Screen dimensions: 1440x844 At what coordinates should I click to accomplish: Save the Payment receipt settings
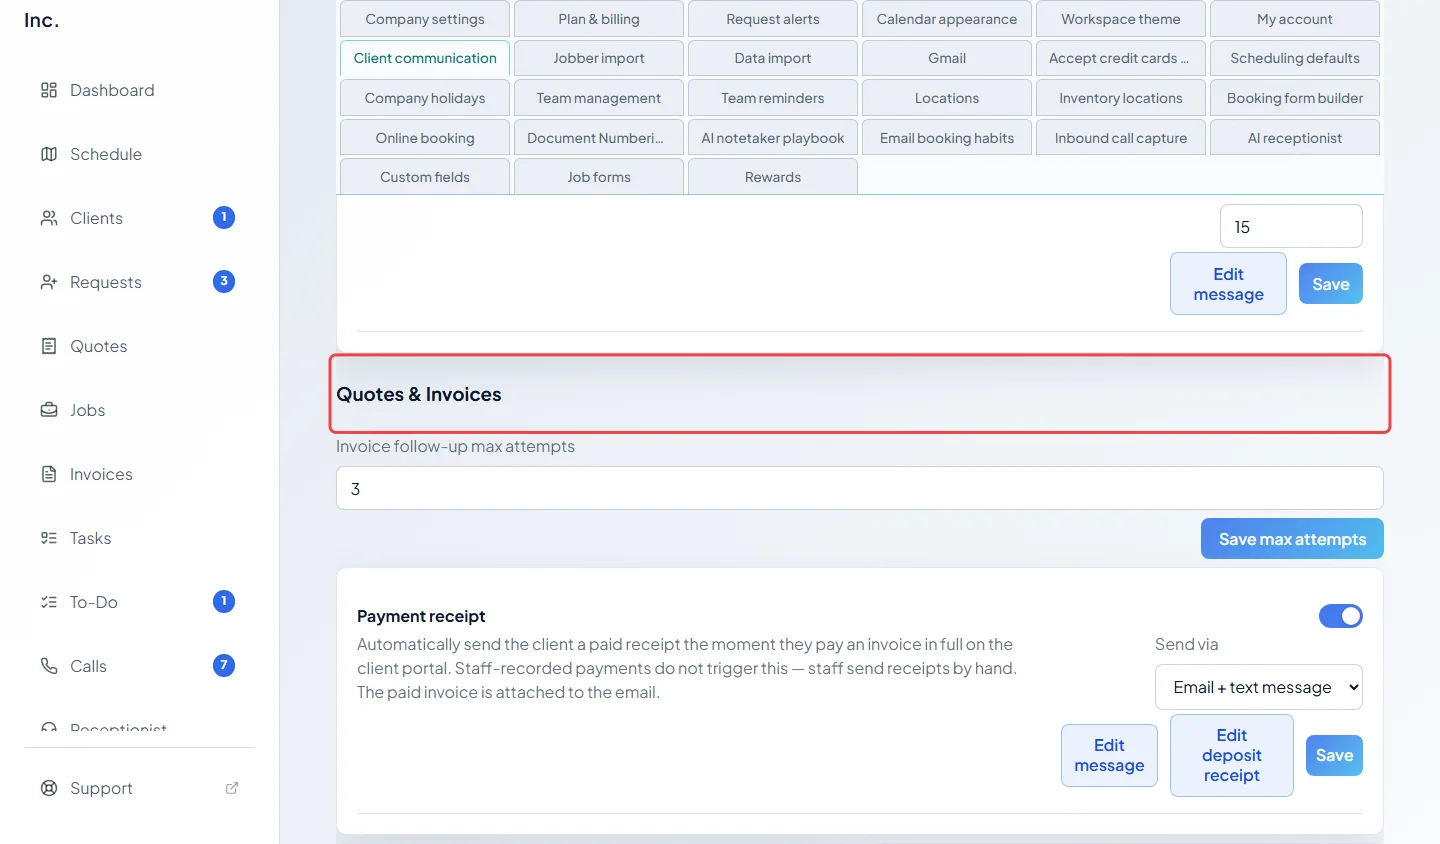[x=1334, y=755]
